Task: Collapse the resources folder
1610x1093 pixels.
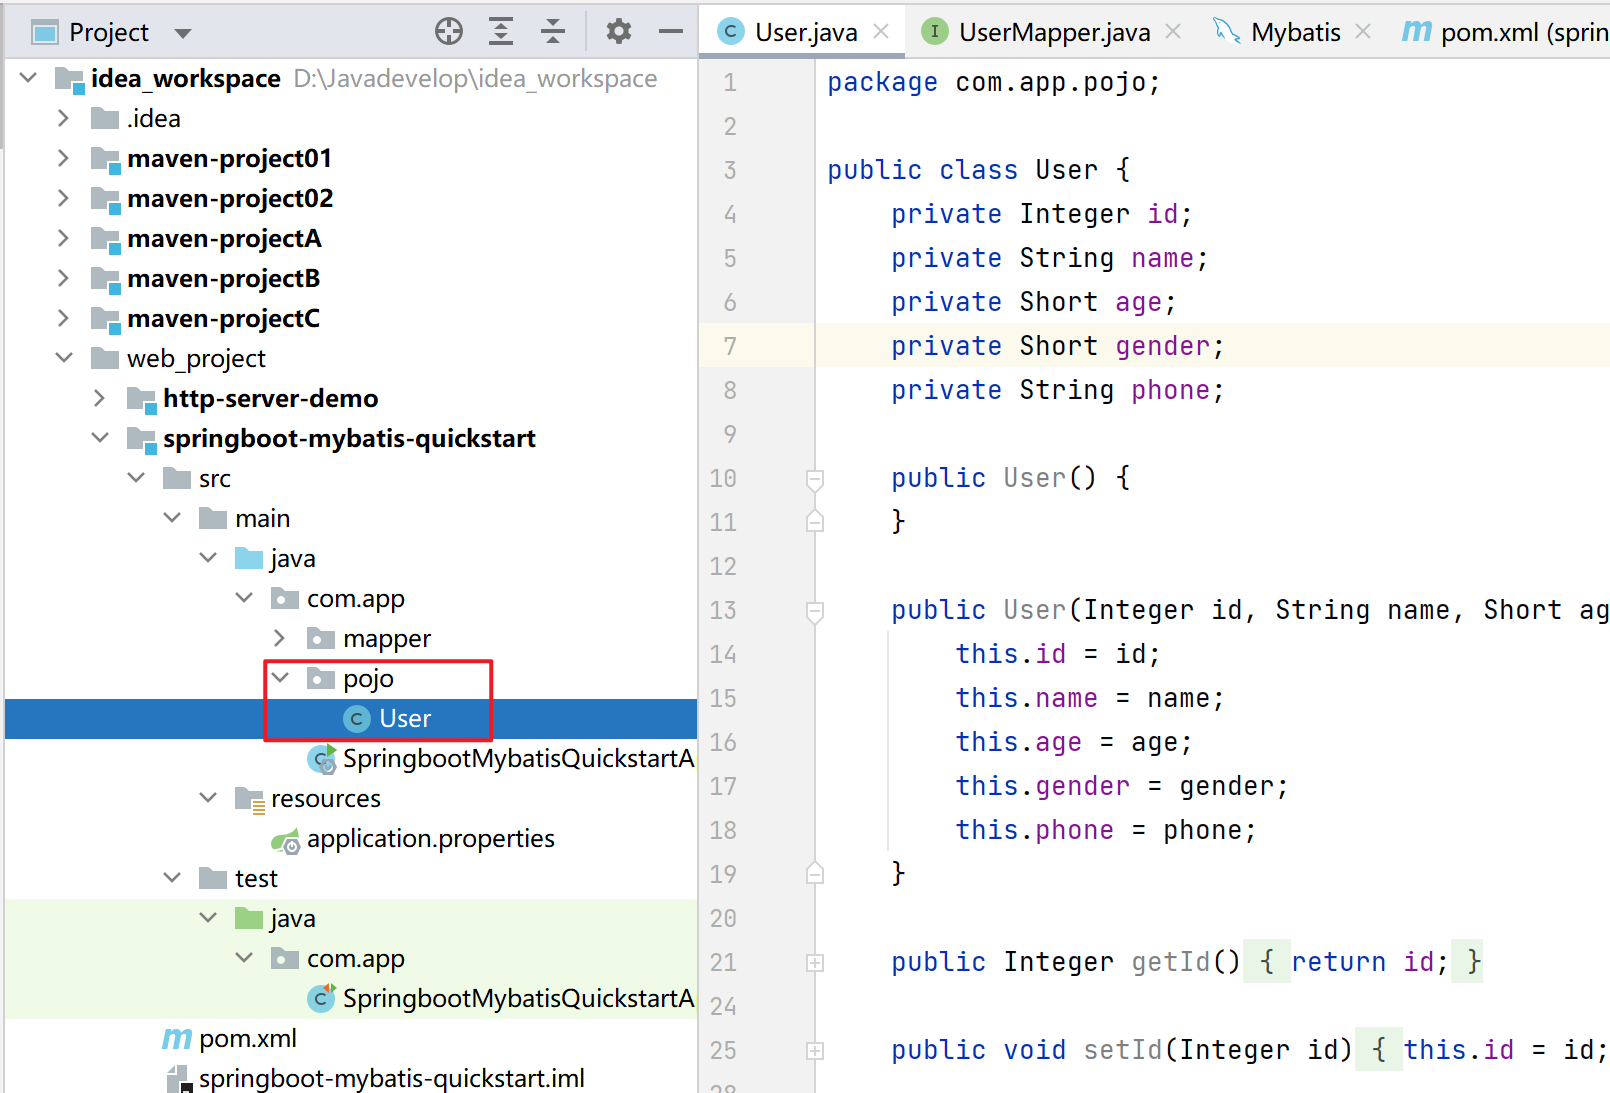Action: coord(208,798)
